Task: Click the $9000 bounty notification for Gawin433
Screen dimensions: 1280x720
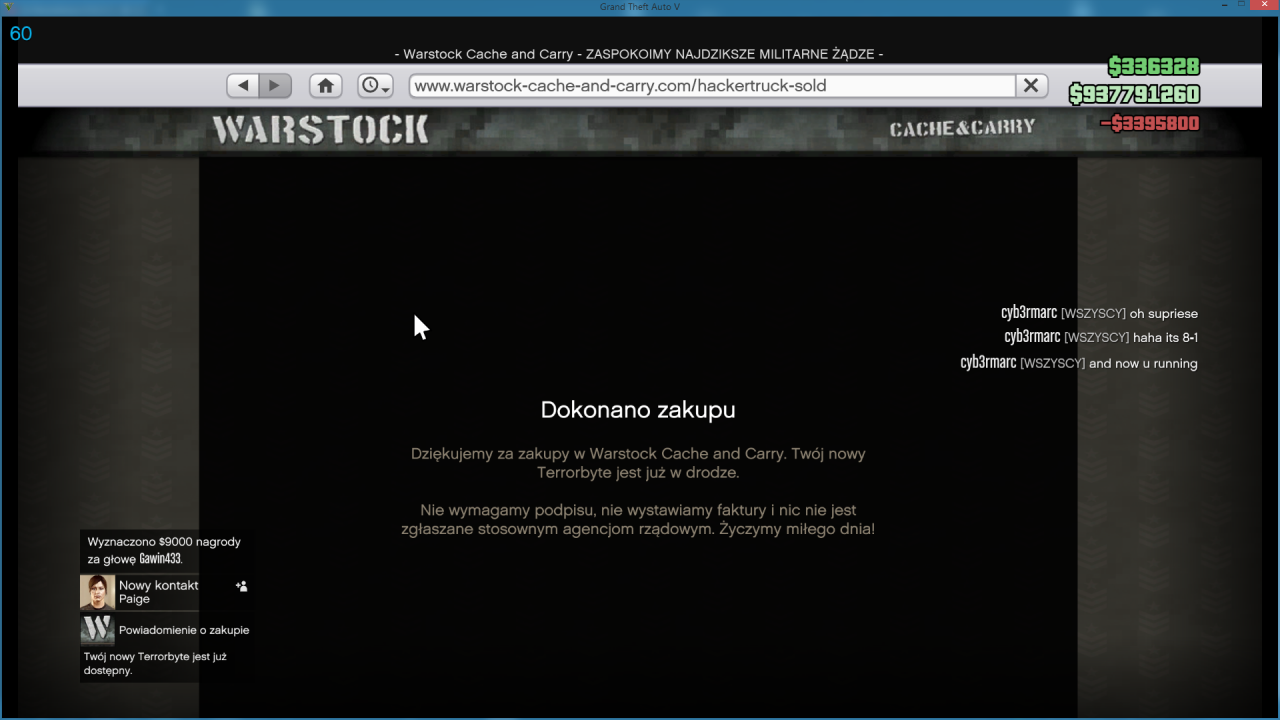Action: [164, 550]
